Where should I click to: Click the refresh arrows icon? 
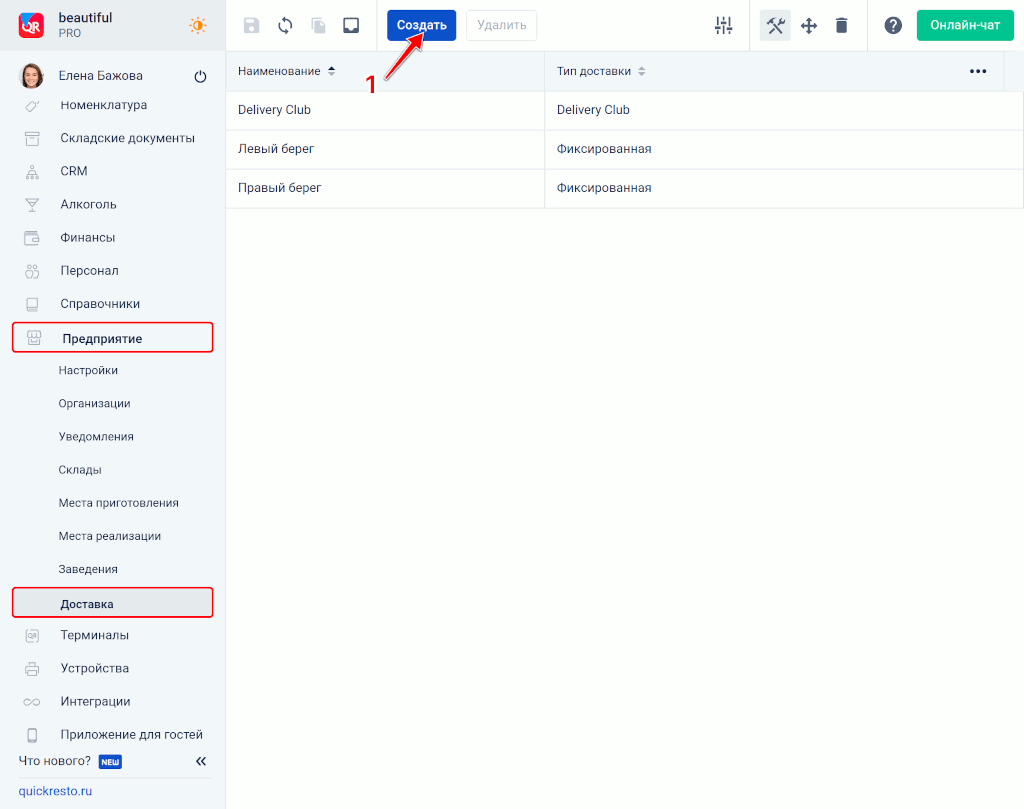click(285, 25)
